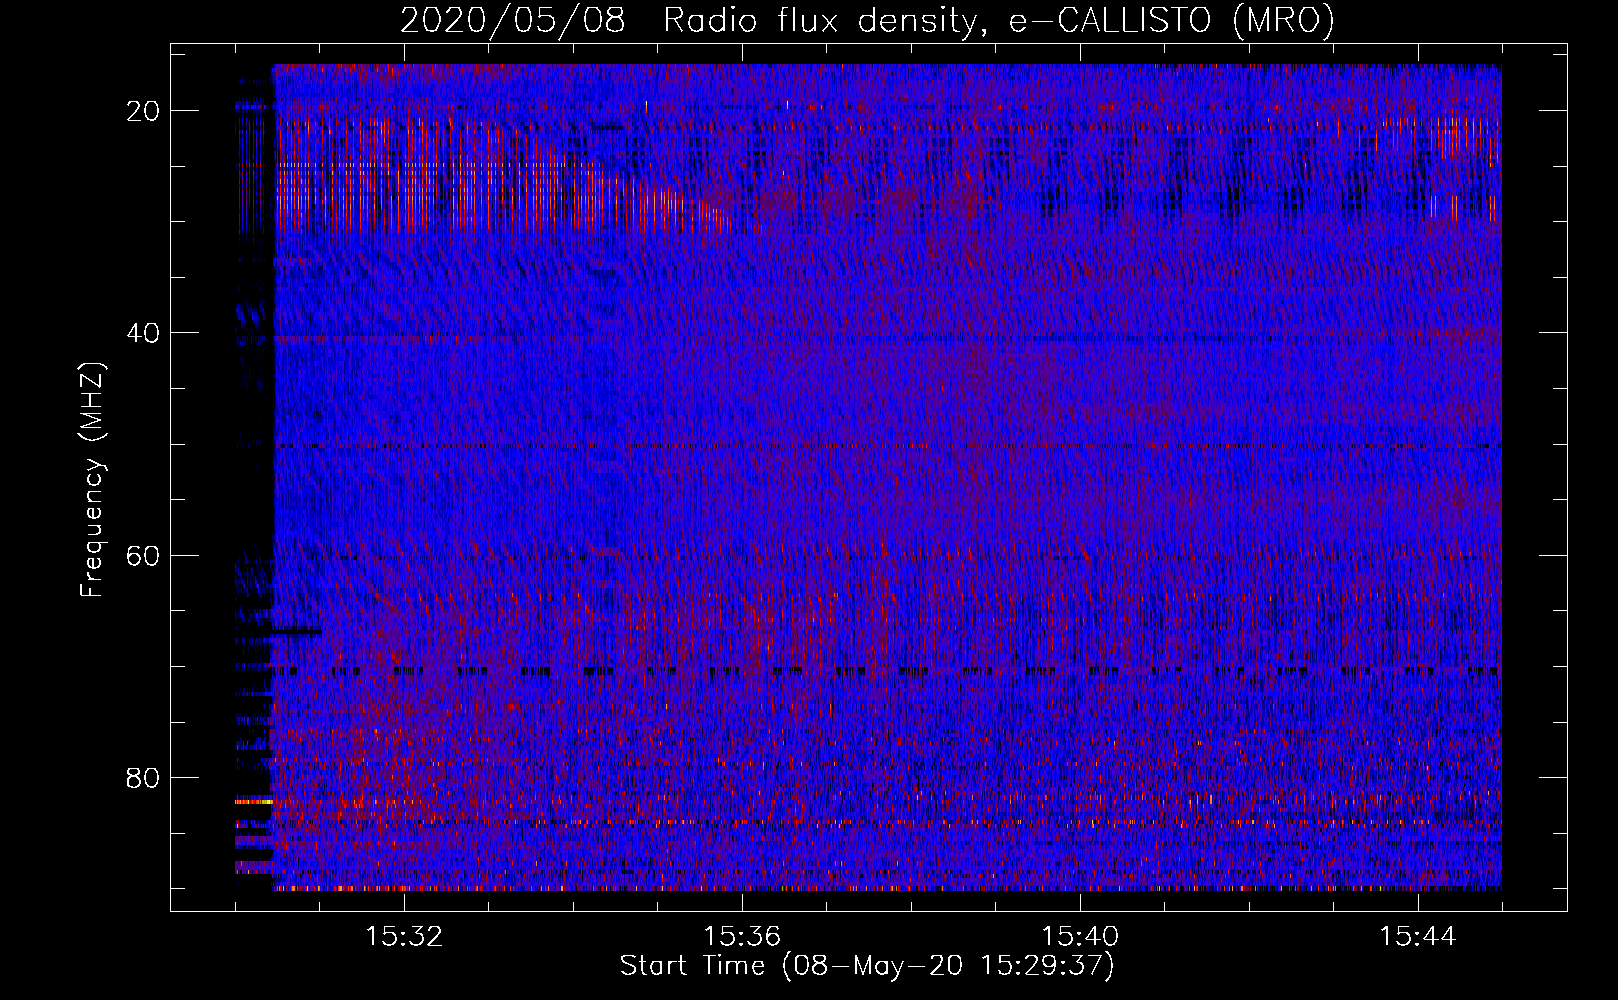The image size is (1618, 1000).
Task: Click the 60 MHz frequency tick label
Action: [144, 555]
